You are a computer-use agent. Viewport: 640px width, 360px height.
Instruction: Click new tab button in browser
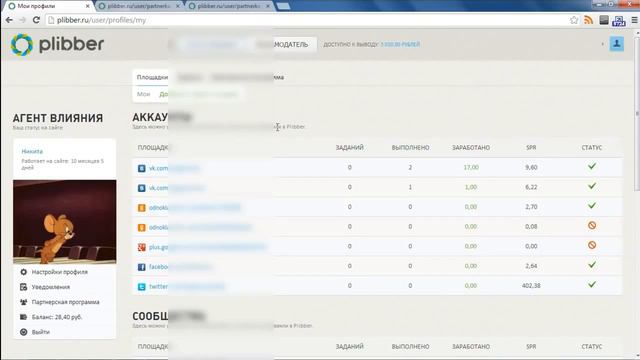(283, 6)
